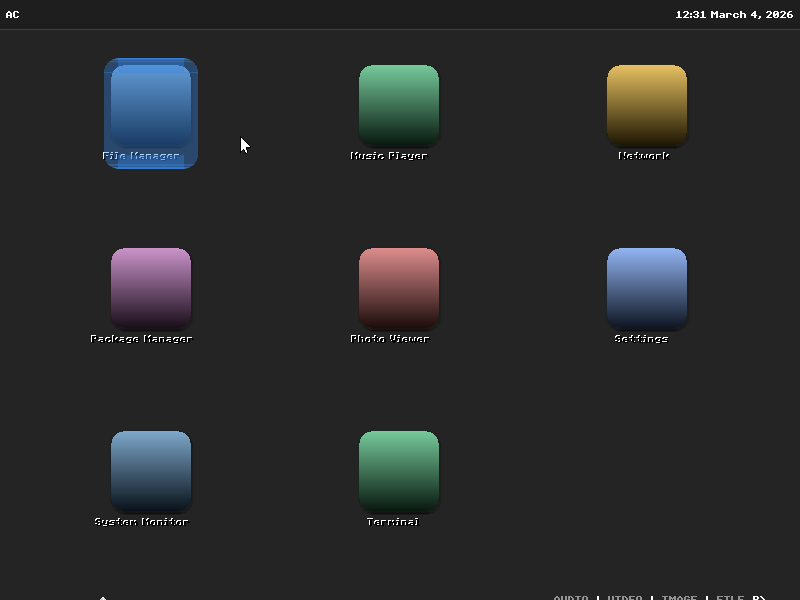Open the System Monitor app
800x600 pixels.
point(150,470)
